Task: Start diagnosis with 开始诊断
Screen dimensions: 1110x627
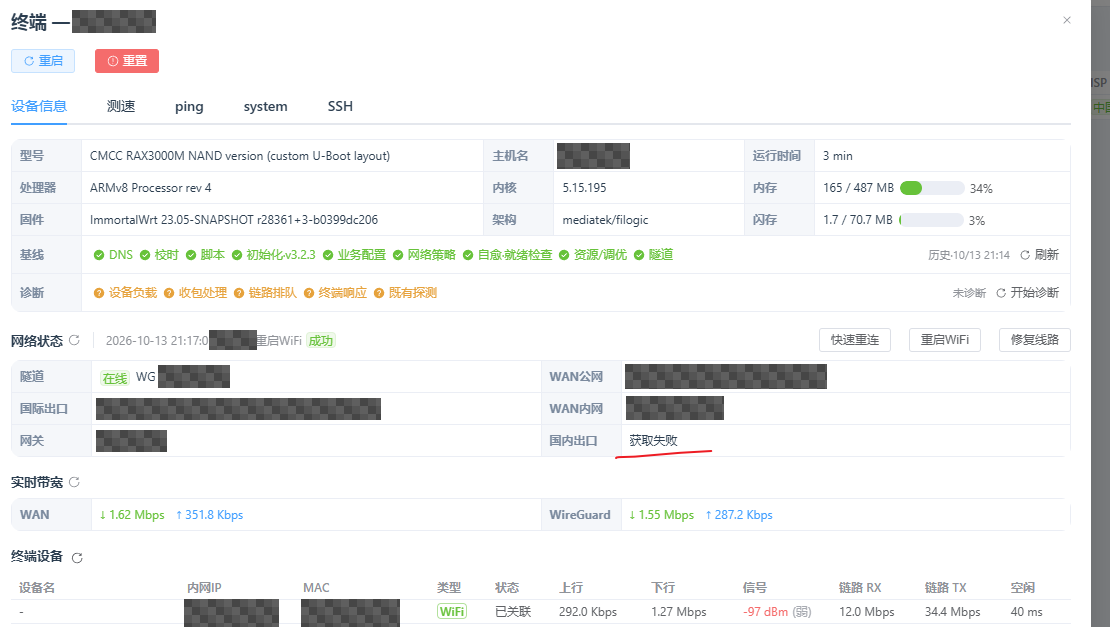Action: coord(1027,293)
